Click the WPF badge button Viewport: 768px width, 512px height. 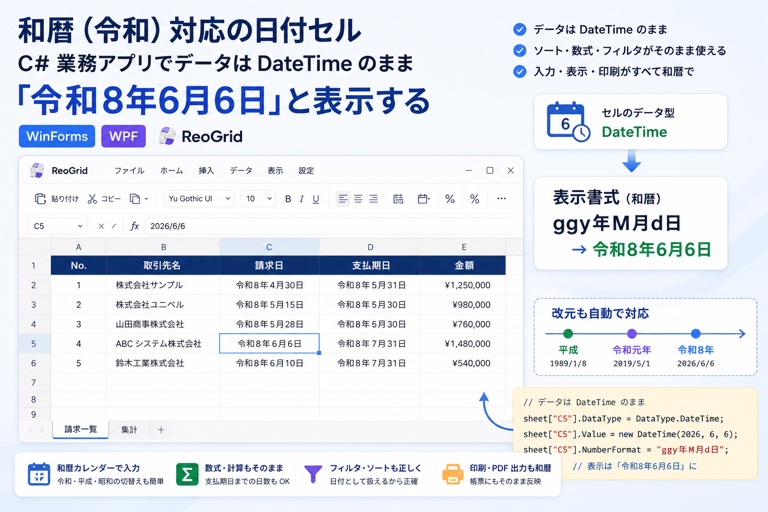pos(123,136)
